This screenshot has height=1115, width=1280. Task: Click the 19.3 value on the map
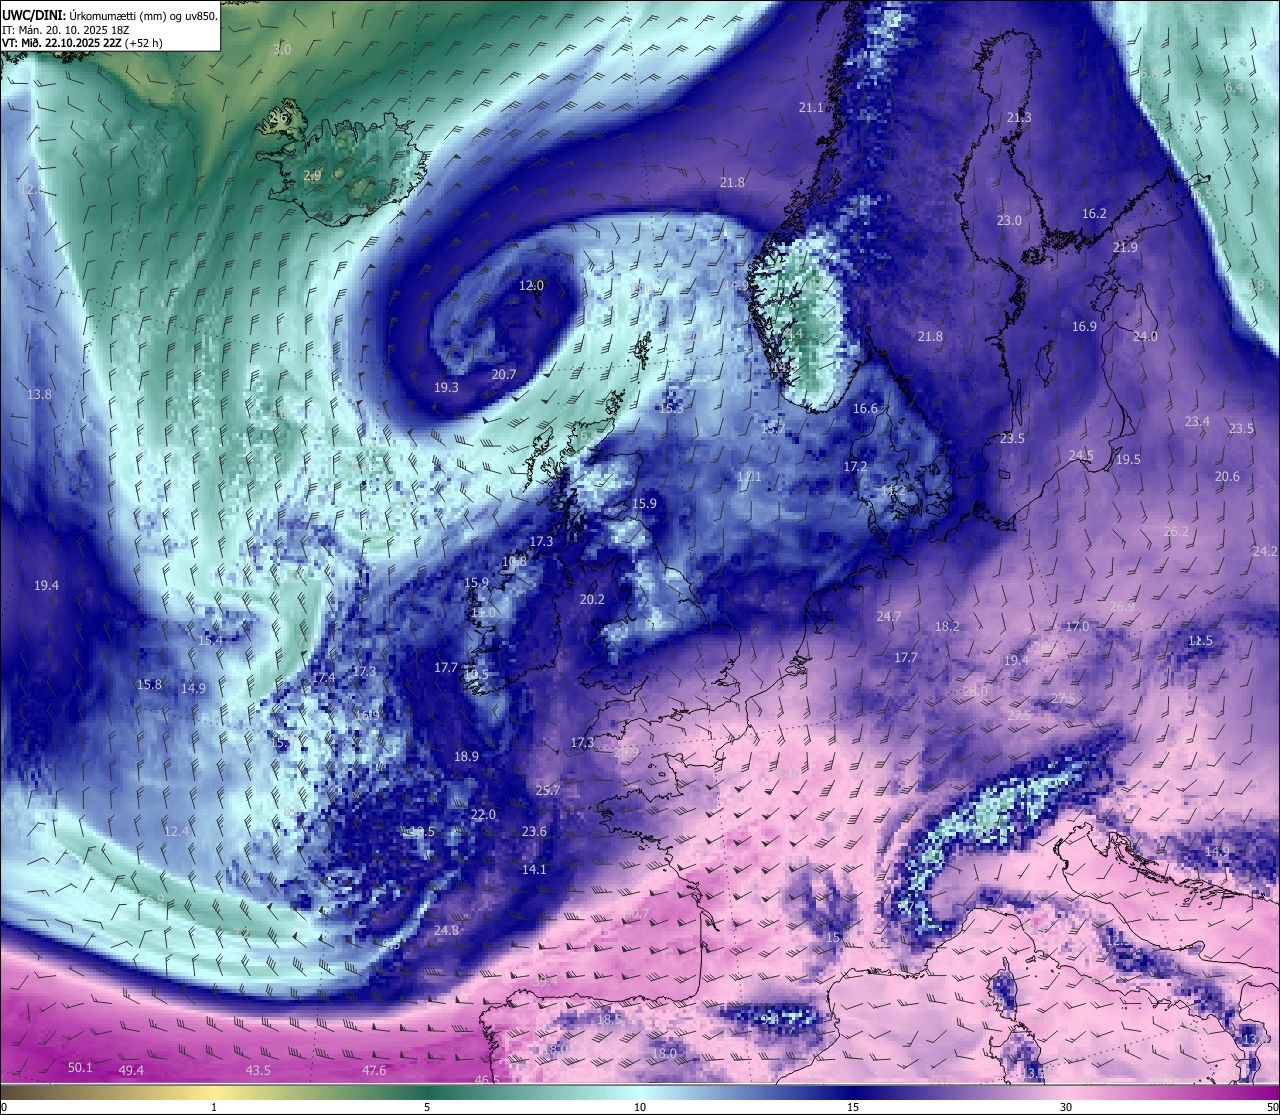pos(446,388)
